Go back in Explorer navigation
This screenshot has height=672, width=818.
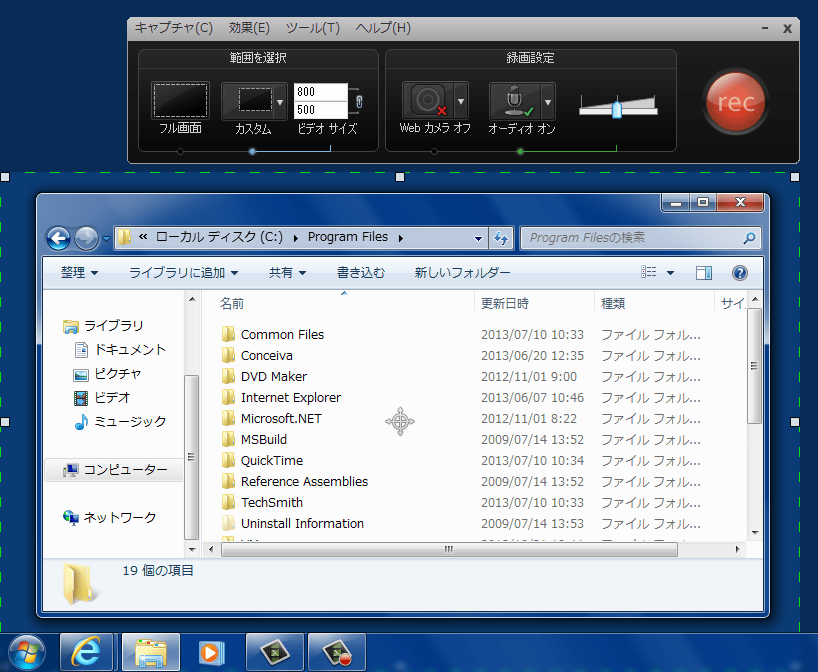[58, 238]
